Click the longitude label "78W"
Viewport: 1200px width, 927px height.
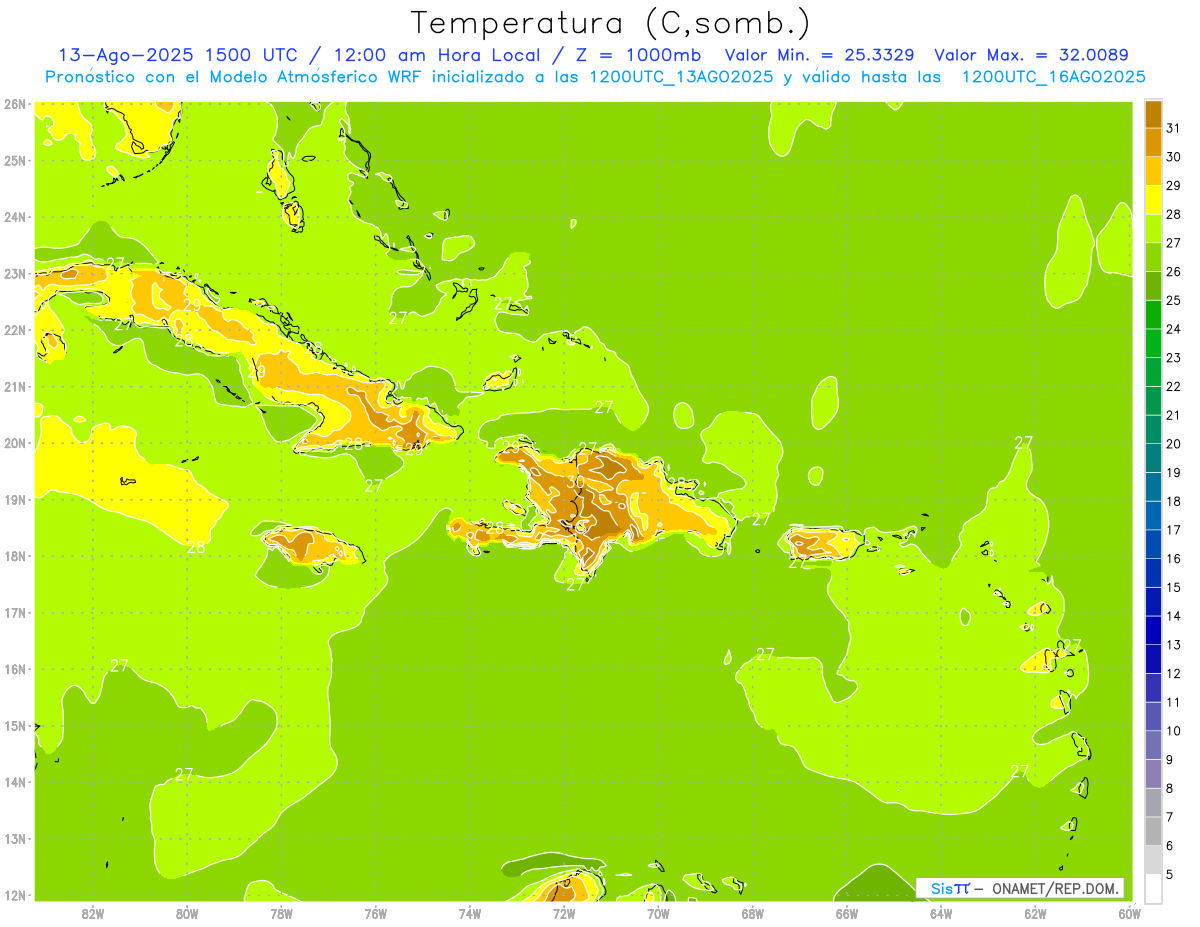[281, 914]
